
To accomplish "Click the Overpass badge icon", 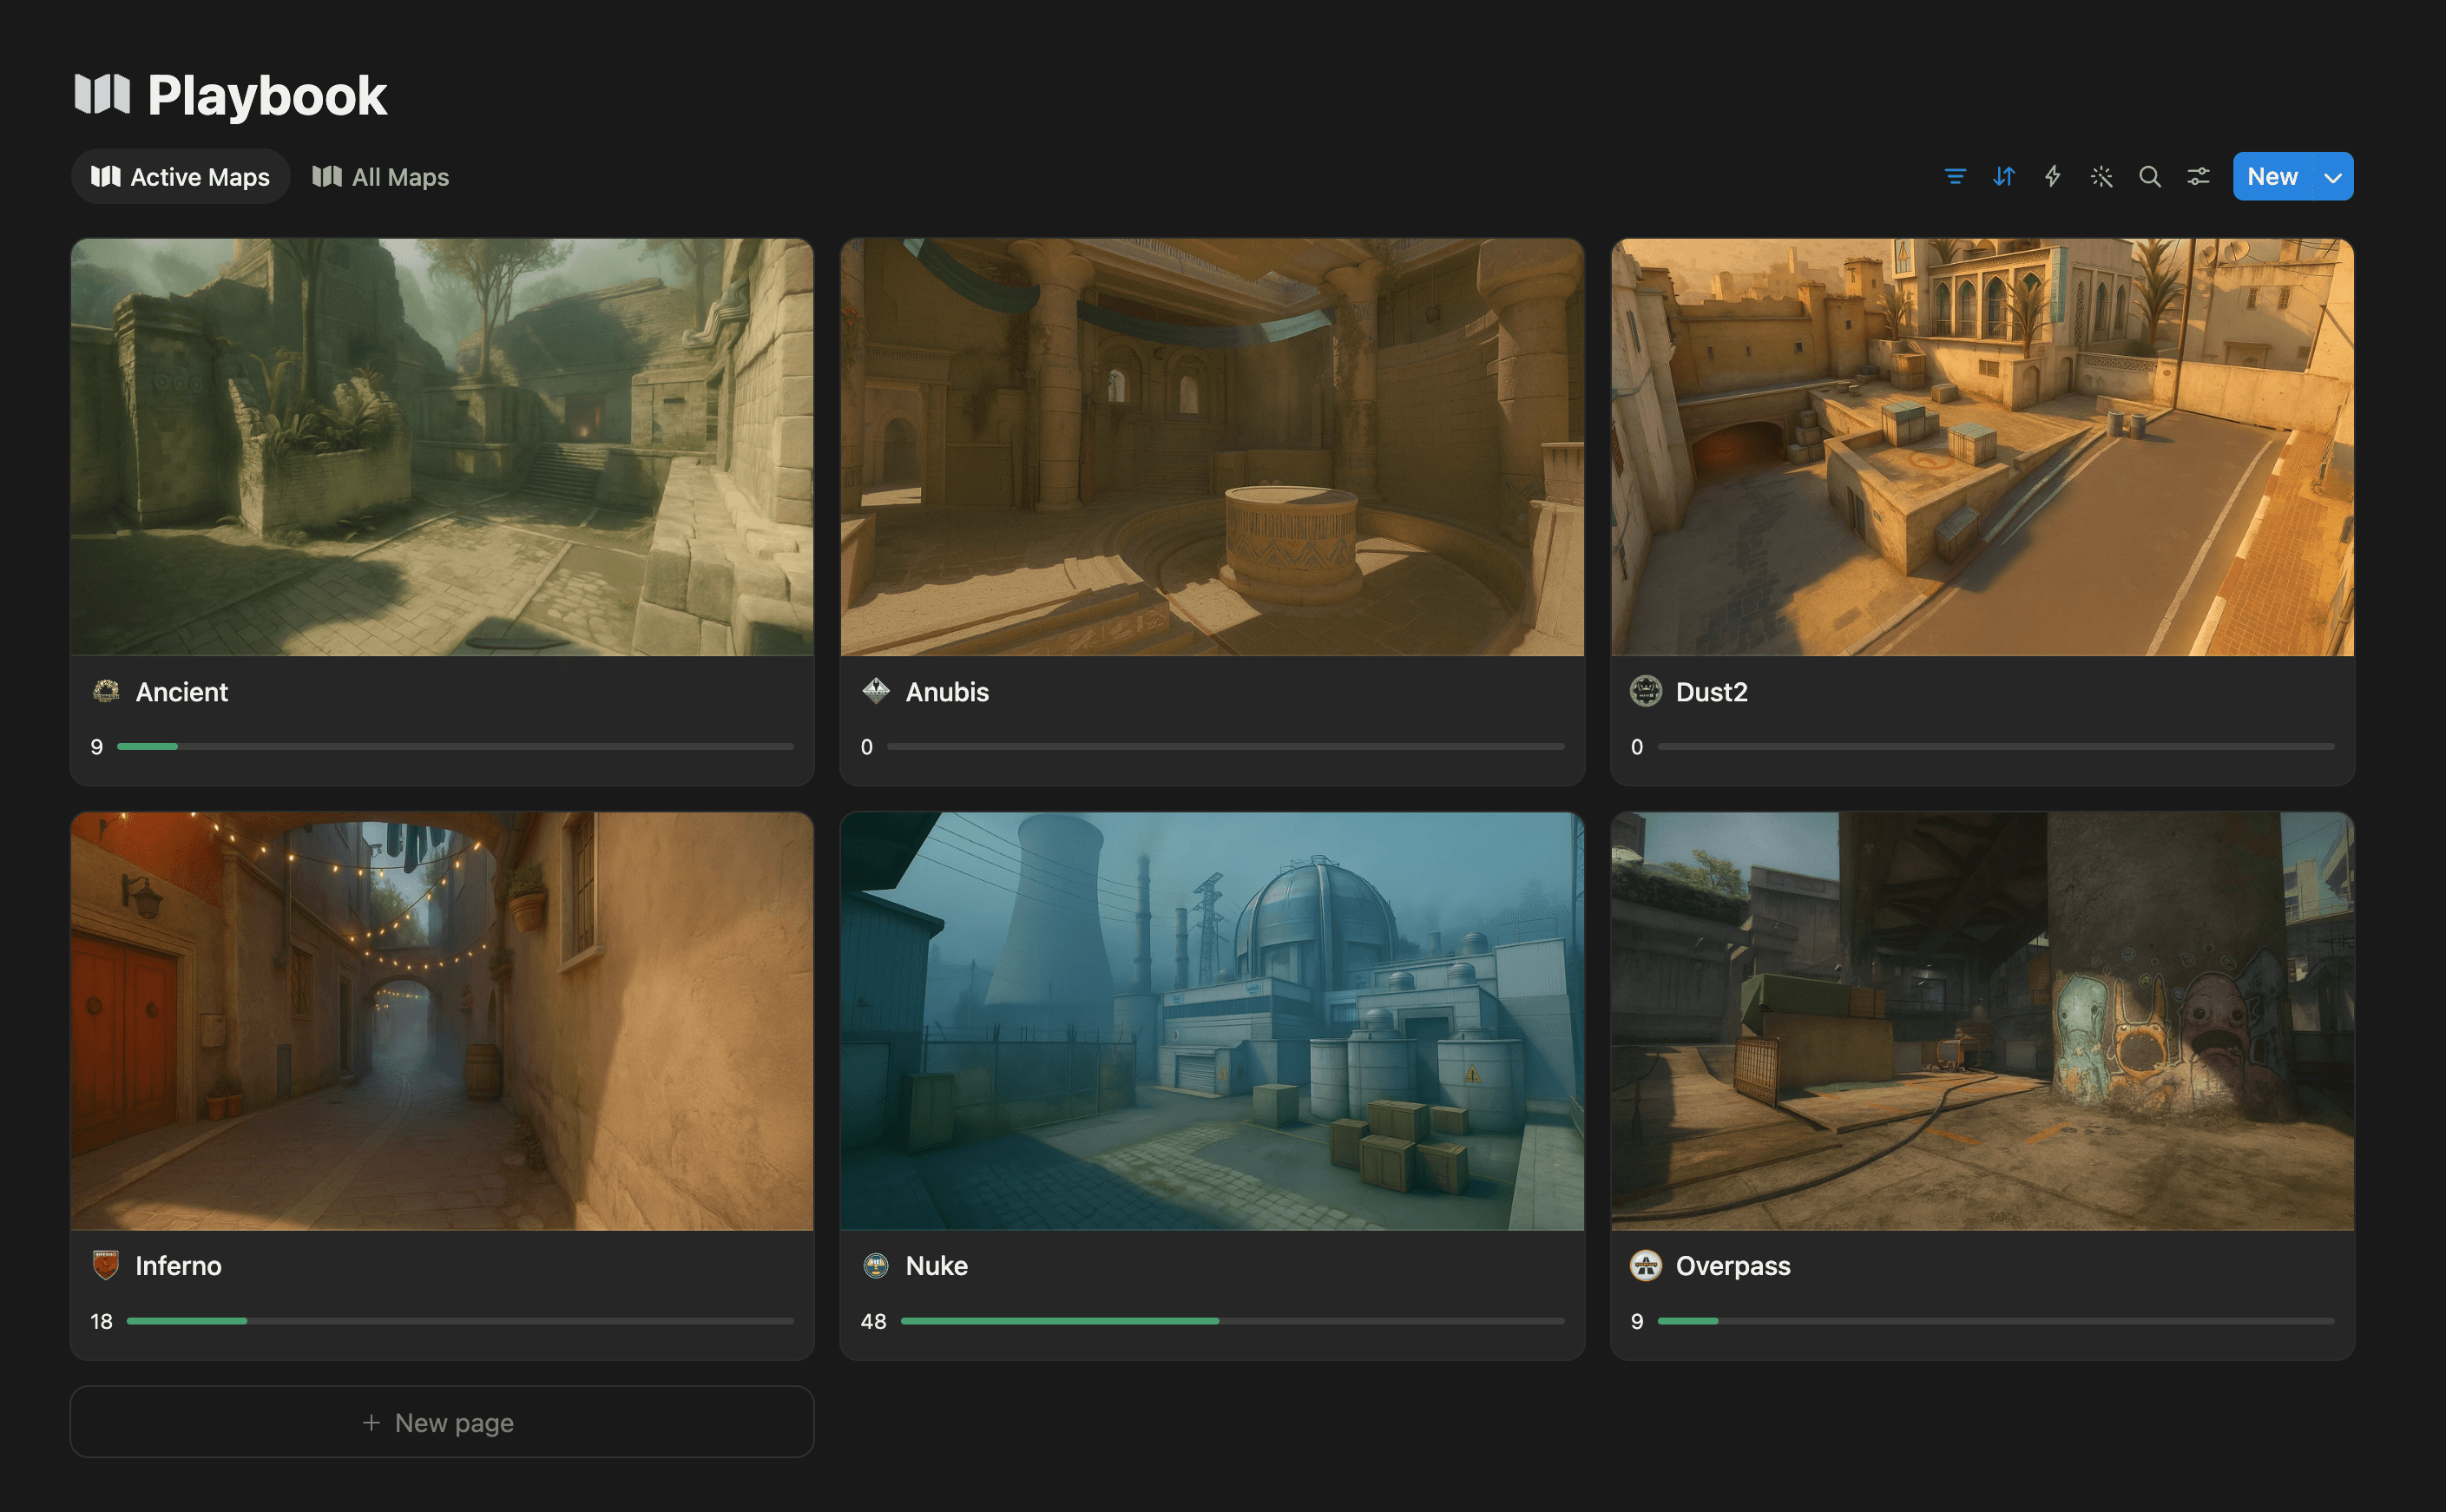I will click(1645, 1265).
